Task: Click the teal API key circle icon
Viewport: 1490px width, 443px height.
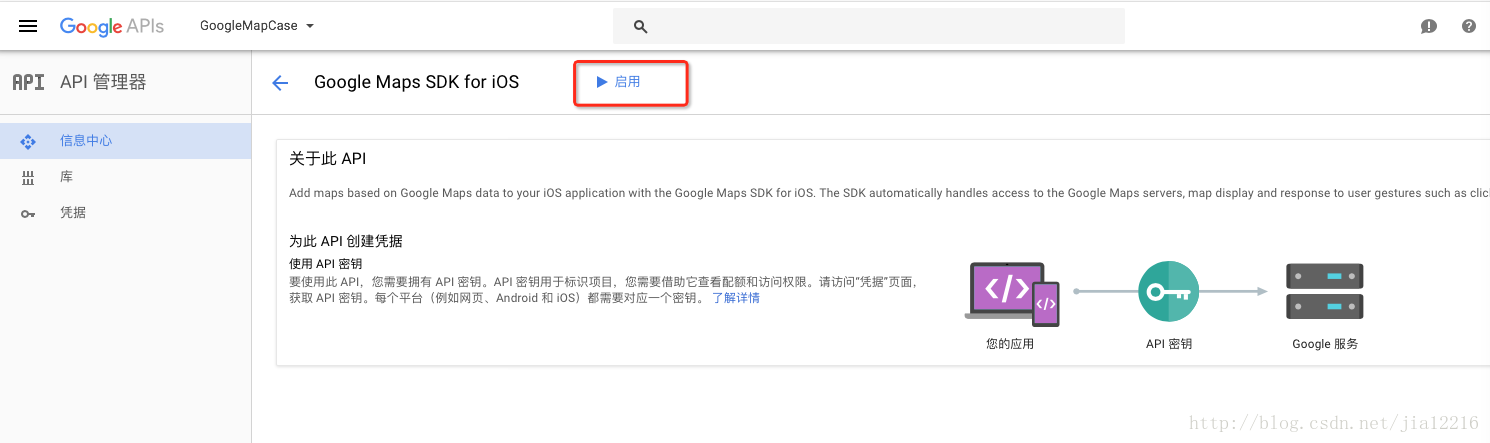Action: click(1168, 291)
